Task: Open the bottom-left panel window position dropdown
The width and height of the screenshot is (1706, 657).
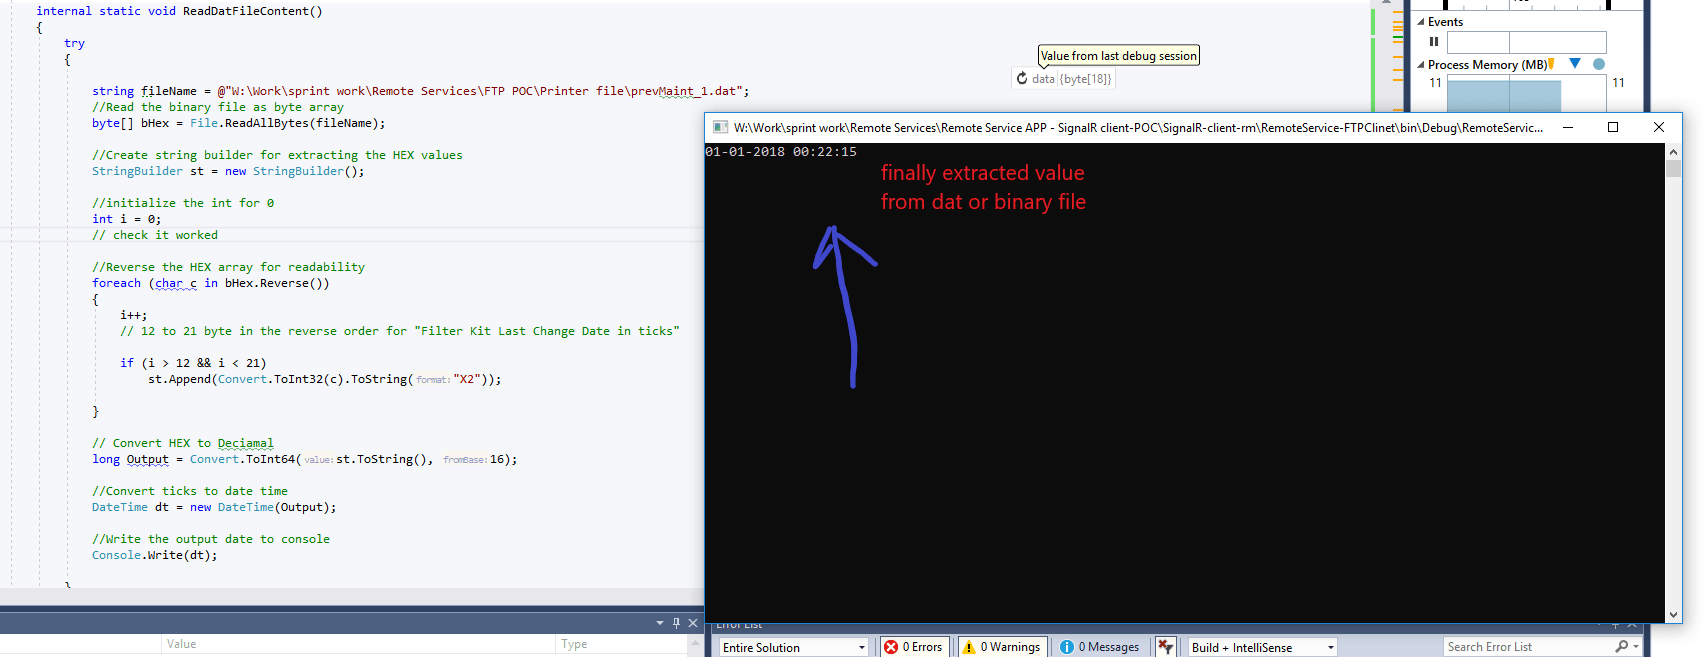Action: tap(660, 623)
